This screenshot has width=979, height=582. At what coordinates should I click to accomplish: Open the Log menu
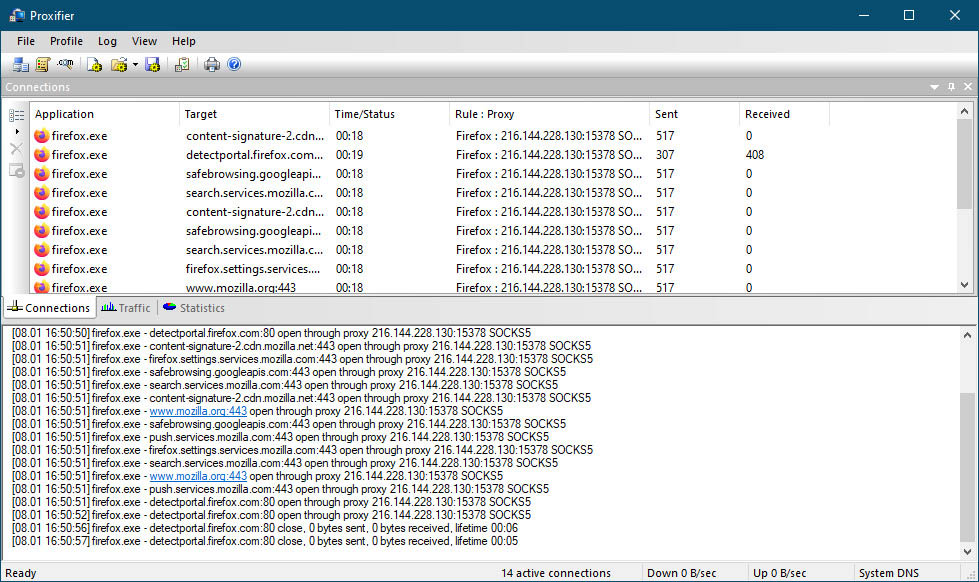point(107,41)
